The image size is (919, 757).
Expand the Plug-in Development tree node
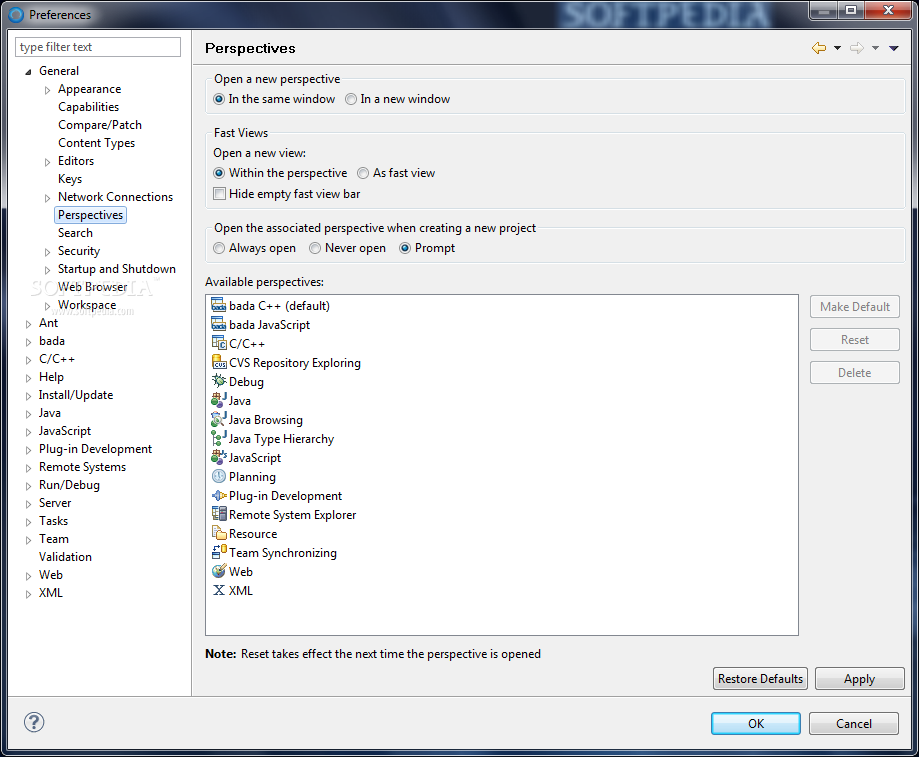coord(28,451)
